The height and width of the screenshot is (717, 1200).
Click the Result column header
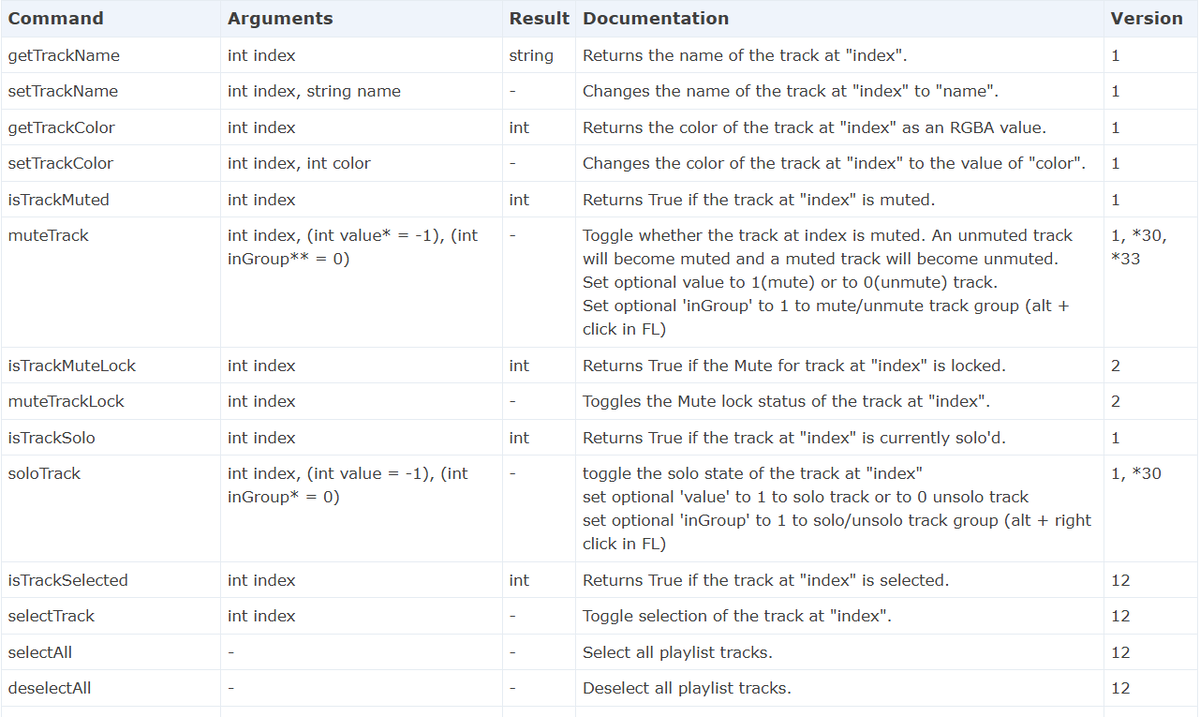point(539,18)
